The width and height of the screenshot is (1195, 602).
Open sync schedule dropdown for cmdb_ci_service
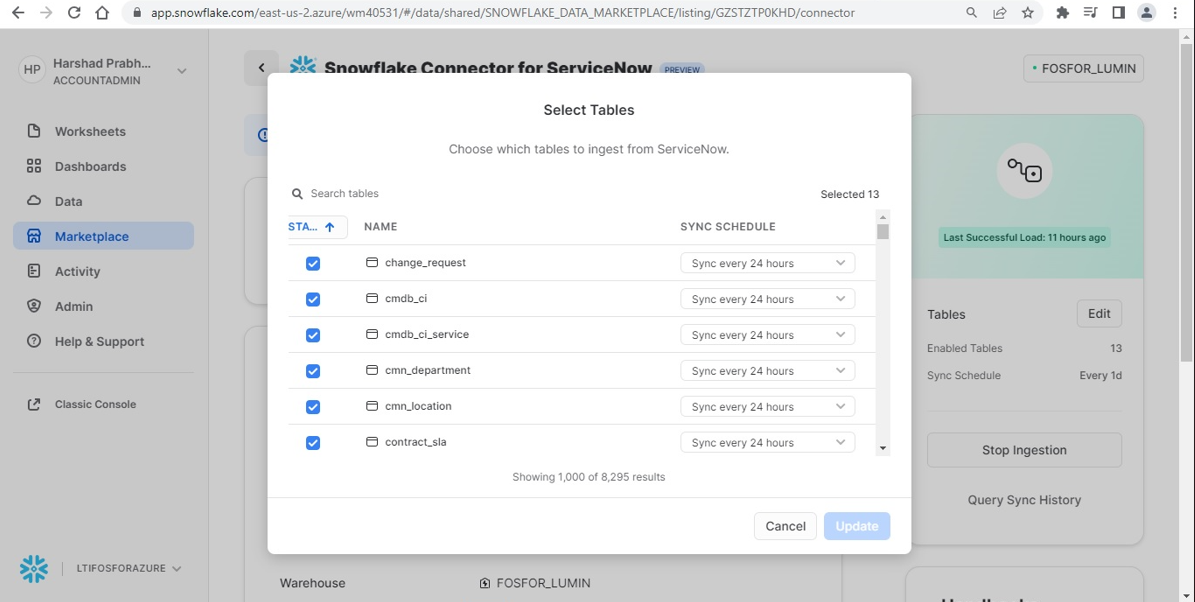pos(767,335)
